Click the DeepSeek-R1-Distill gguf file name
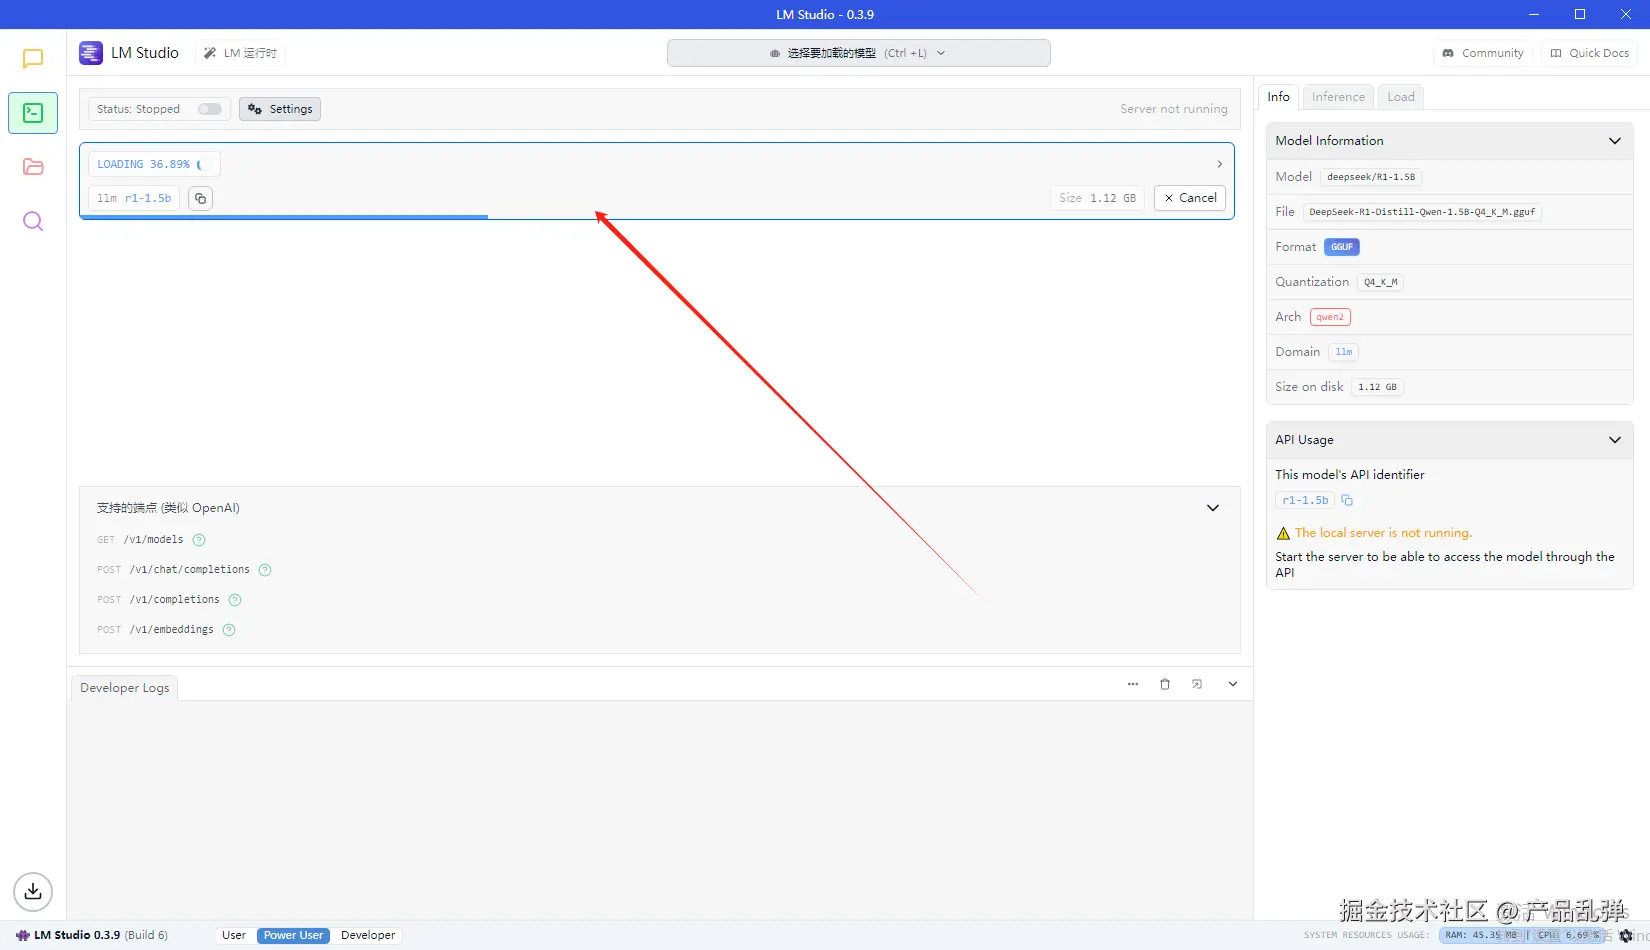The width and height of the screenshot is (1650, 950). tap(1422, 212)
